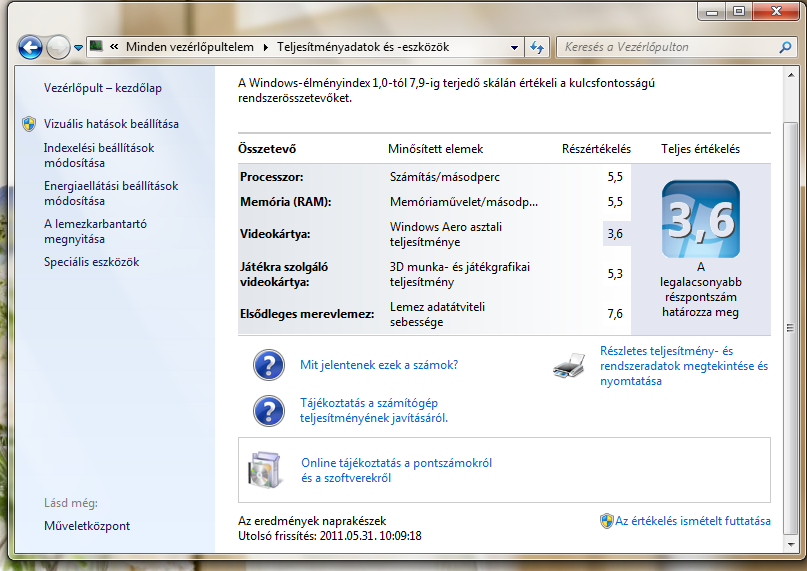807x571 pixels.
Task: Click the 'Részértékelés' column header
Action: point(596,149)
